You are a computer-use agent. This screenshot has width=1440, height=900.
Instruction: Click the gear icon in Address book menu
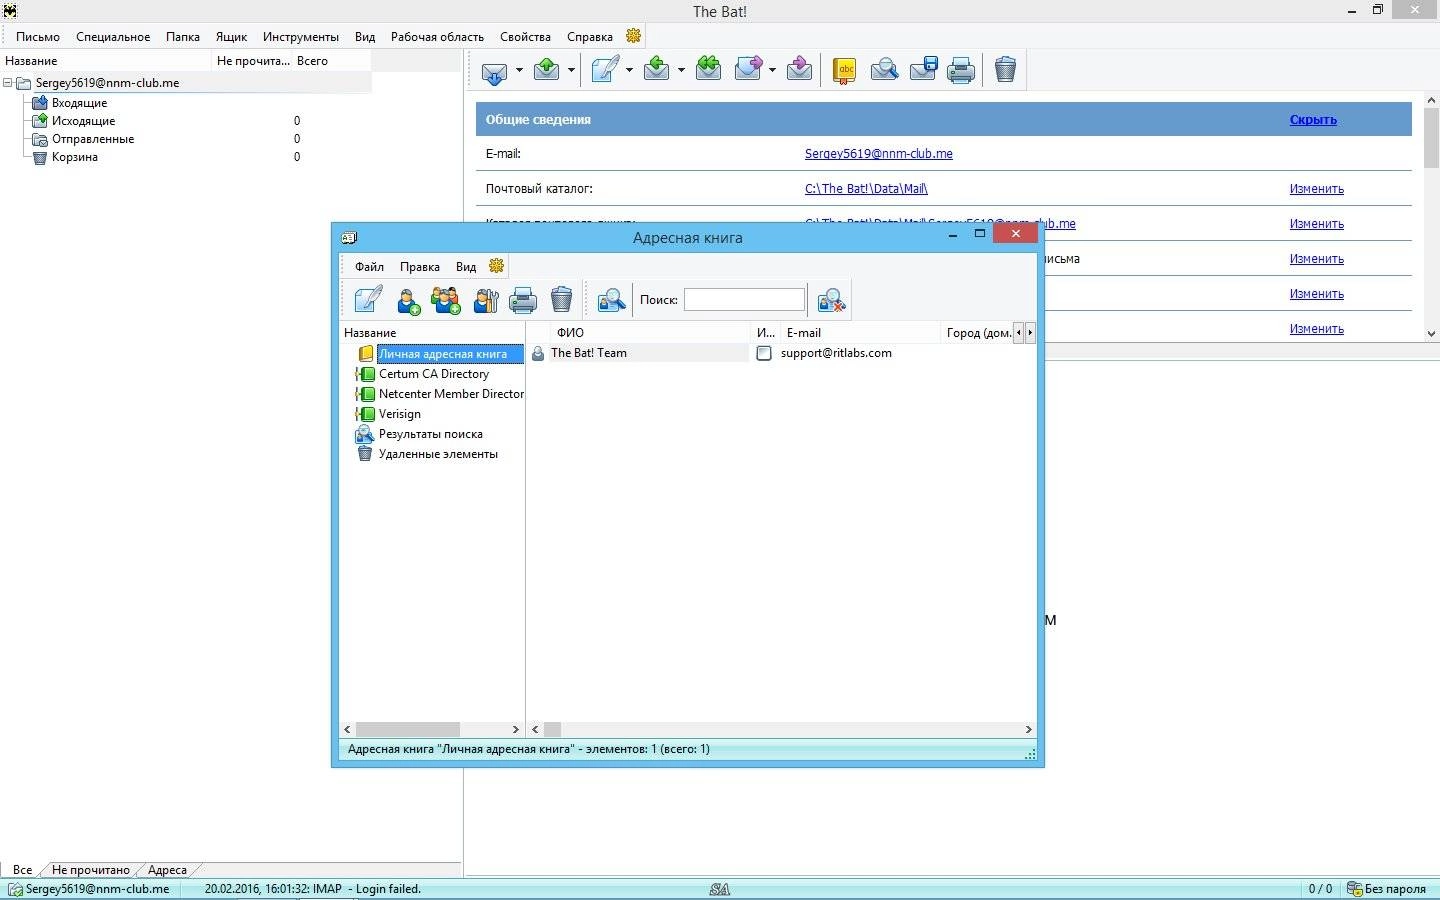(496, 266)
